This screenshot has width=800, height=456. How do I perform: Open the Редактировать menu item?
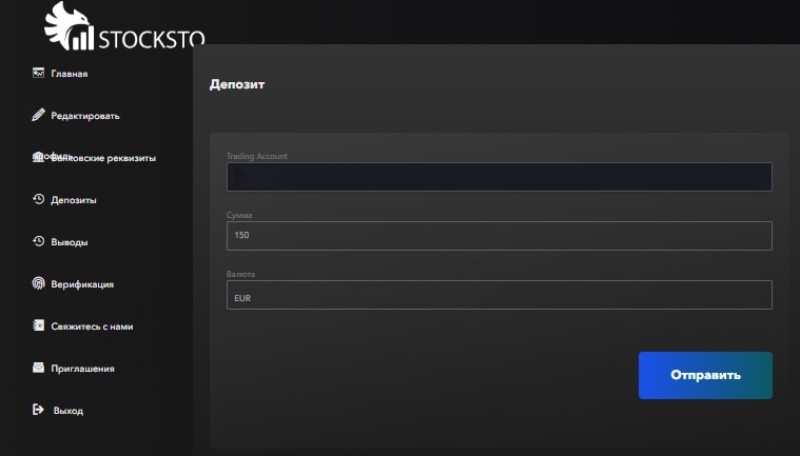85,116
